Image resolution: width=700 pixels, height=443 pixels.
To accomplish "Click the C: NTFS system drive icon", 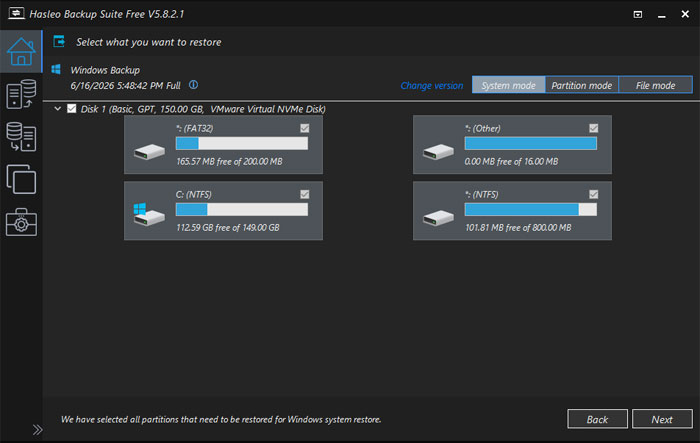I will [149, 215].
